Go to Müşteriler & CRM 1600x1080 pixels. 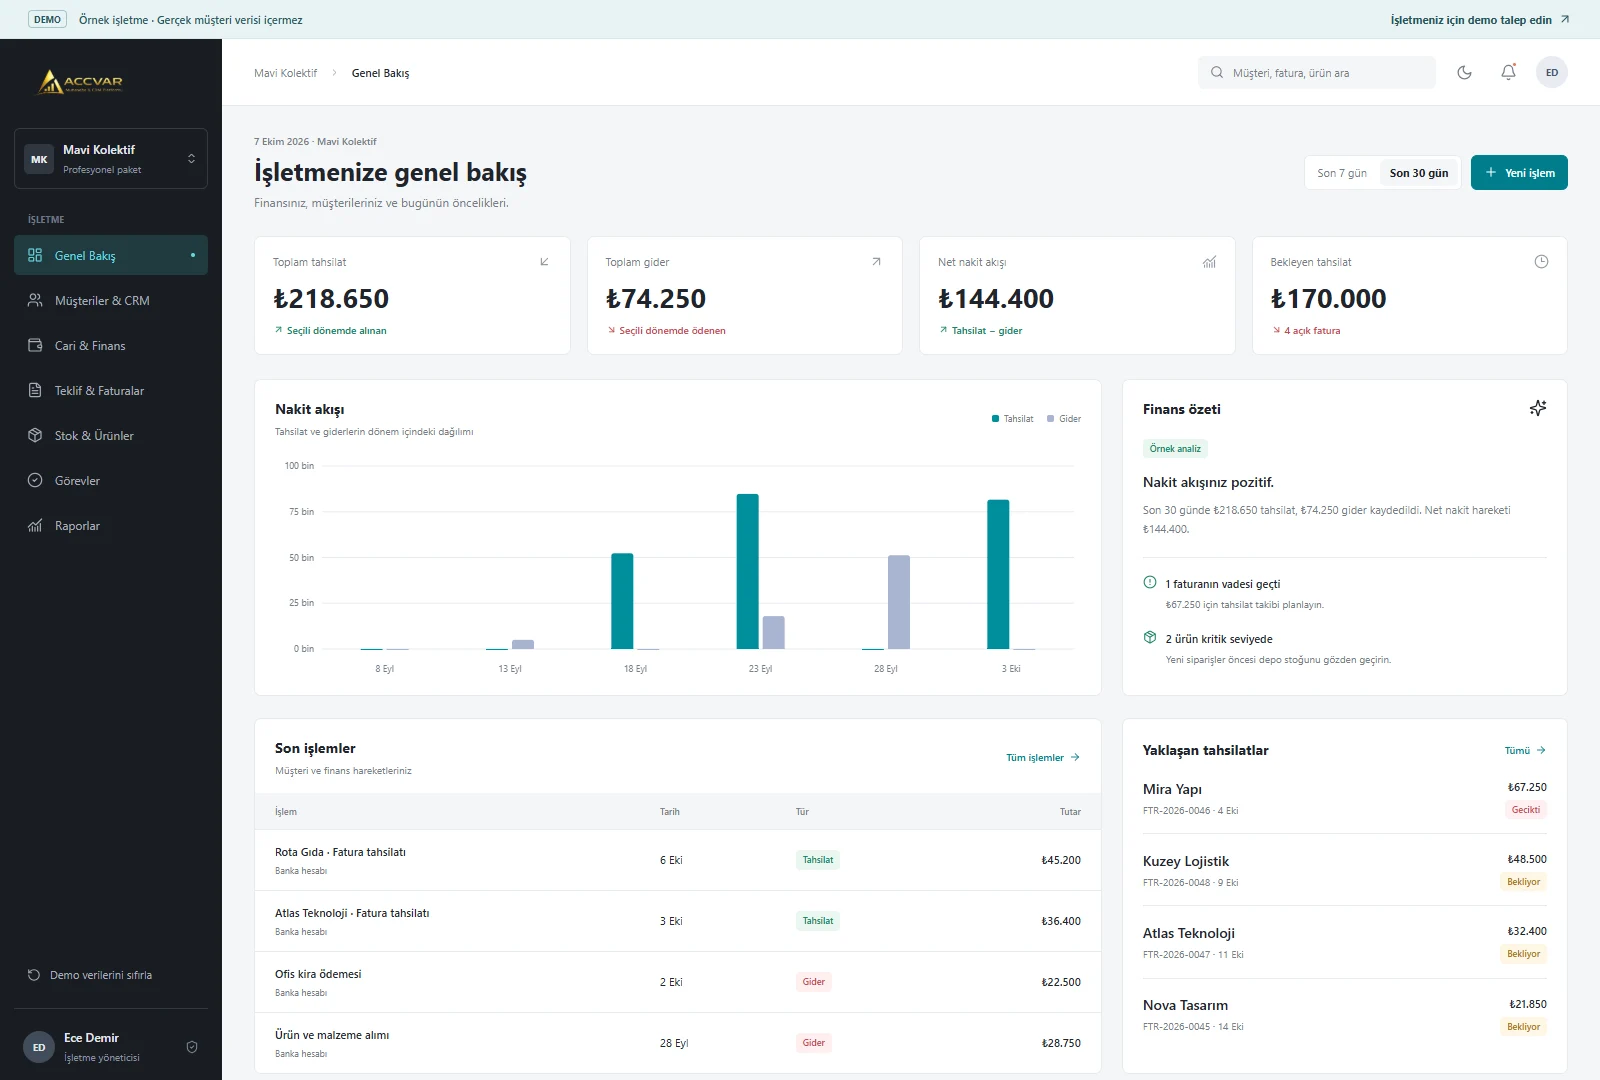pos(111,300)
